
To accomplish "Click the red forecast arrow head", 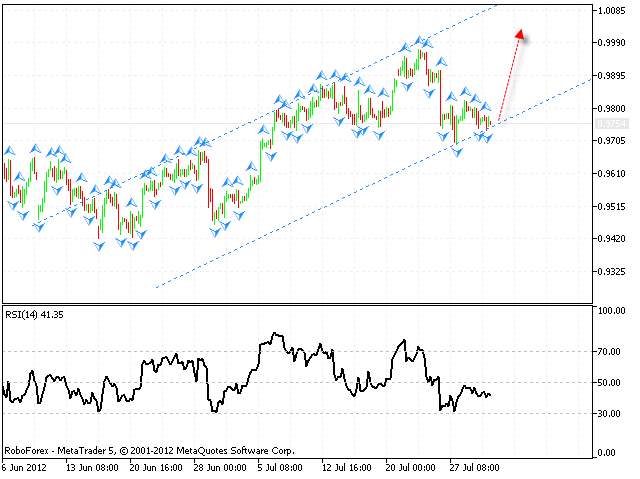I will point(520,34).
